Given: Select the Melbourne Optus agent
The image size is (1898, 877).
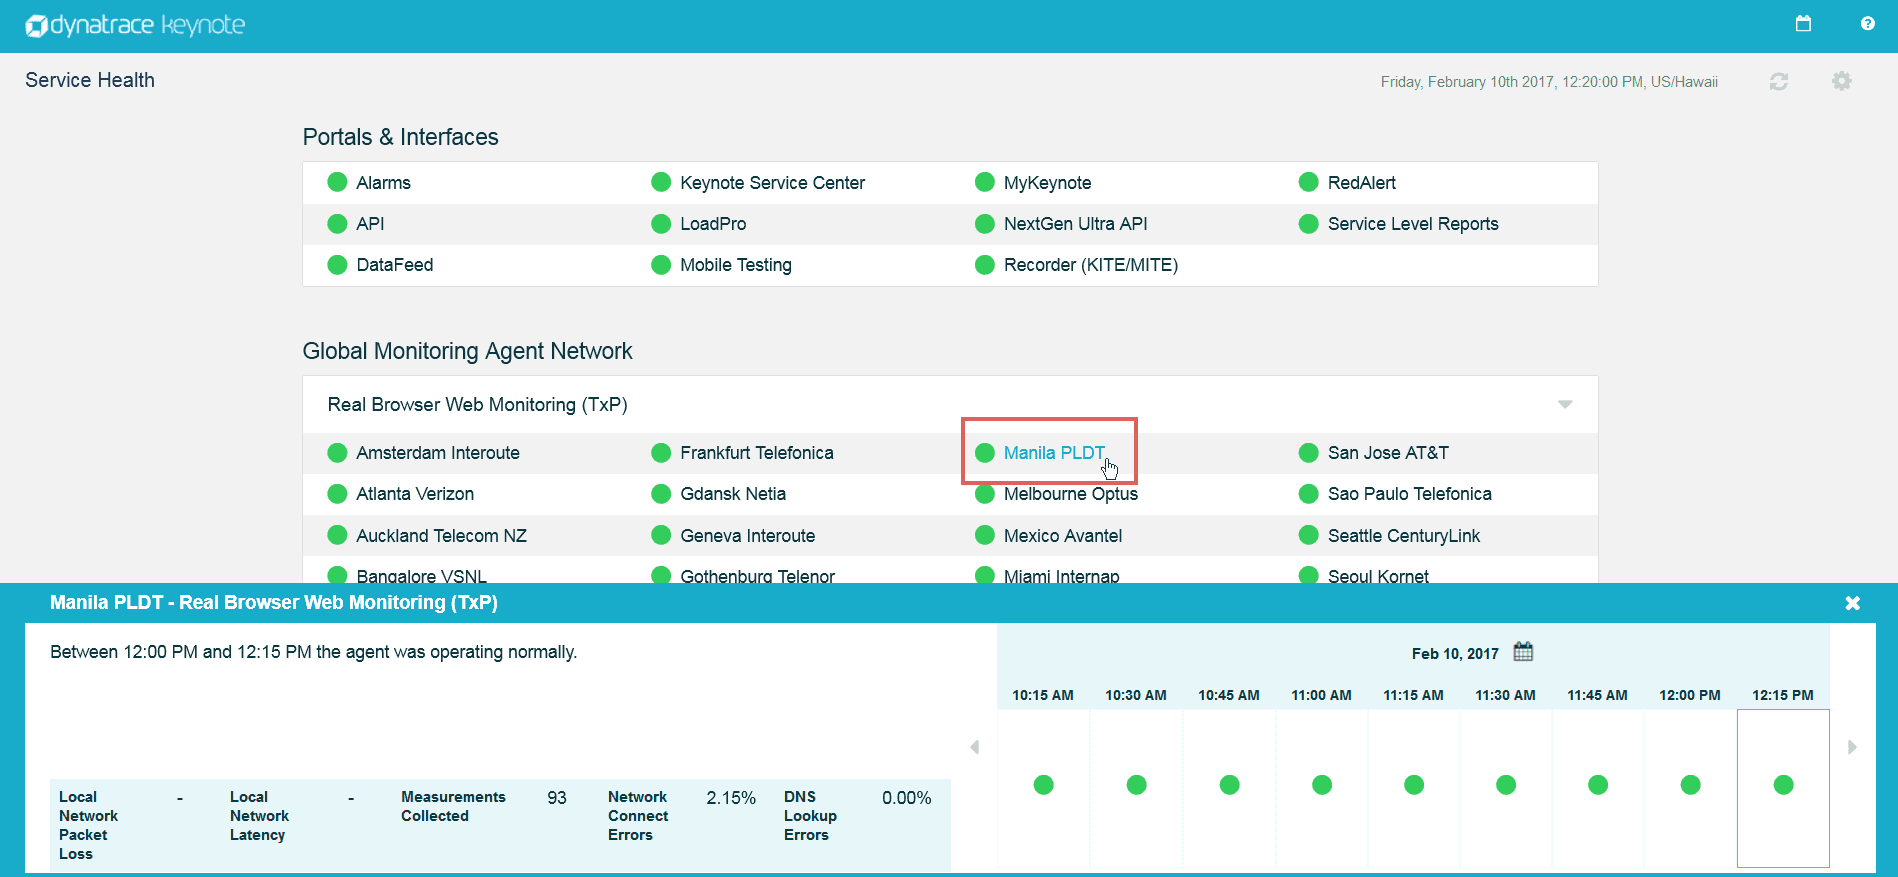Looking at the screenshot, I should (x=1071, y=494).
